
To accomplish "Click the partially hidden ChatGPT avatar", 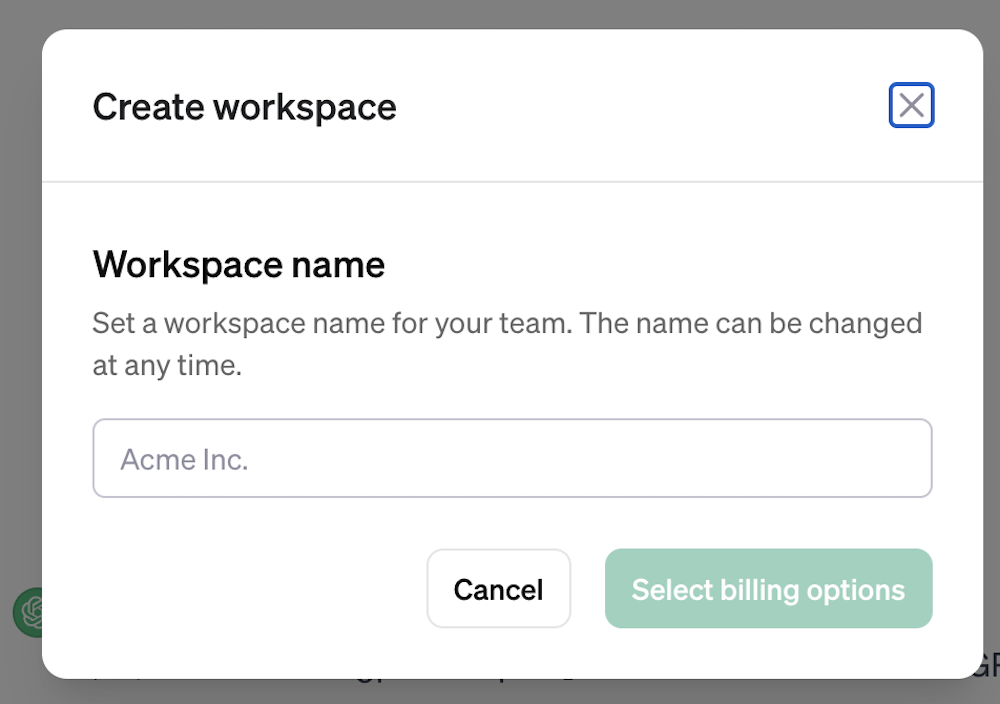I will pos(27,611).
